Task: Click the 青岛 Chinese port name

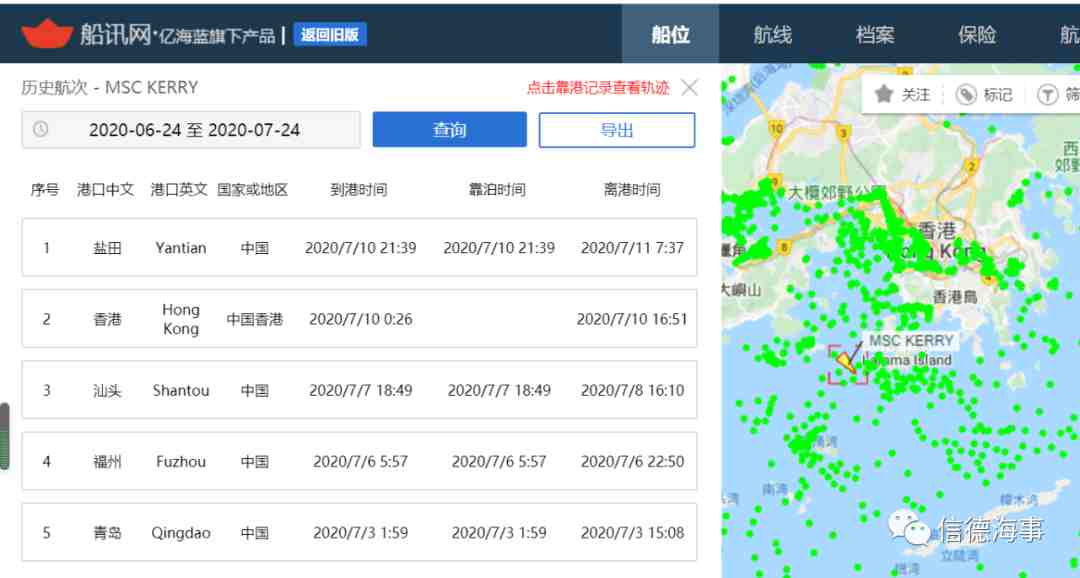Action: pos(107,533)
